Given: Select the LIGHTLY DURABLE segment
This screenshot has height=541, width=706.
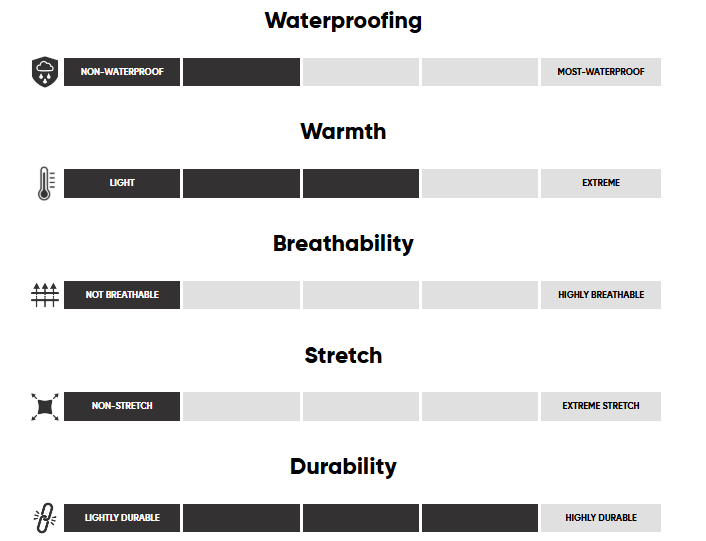Looking at the screenshot, I should (x=122, y=518).
